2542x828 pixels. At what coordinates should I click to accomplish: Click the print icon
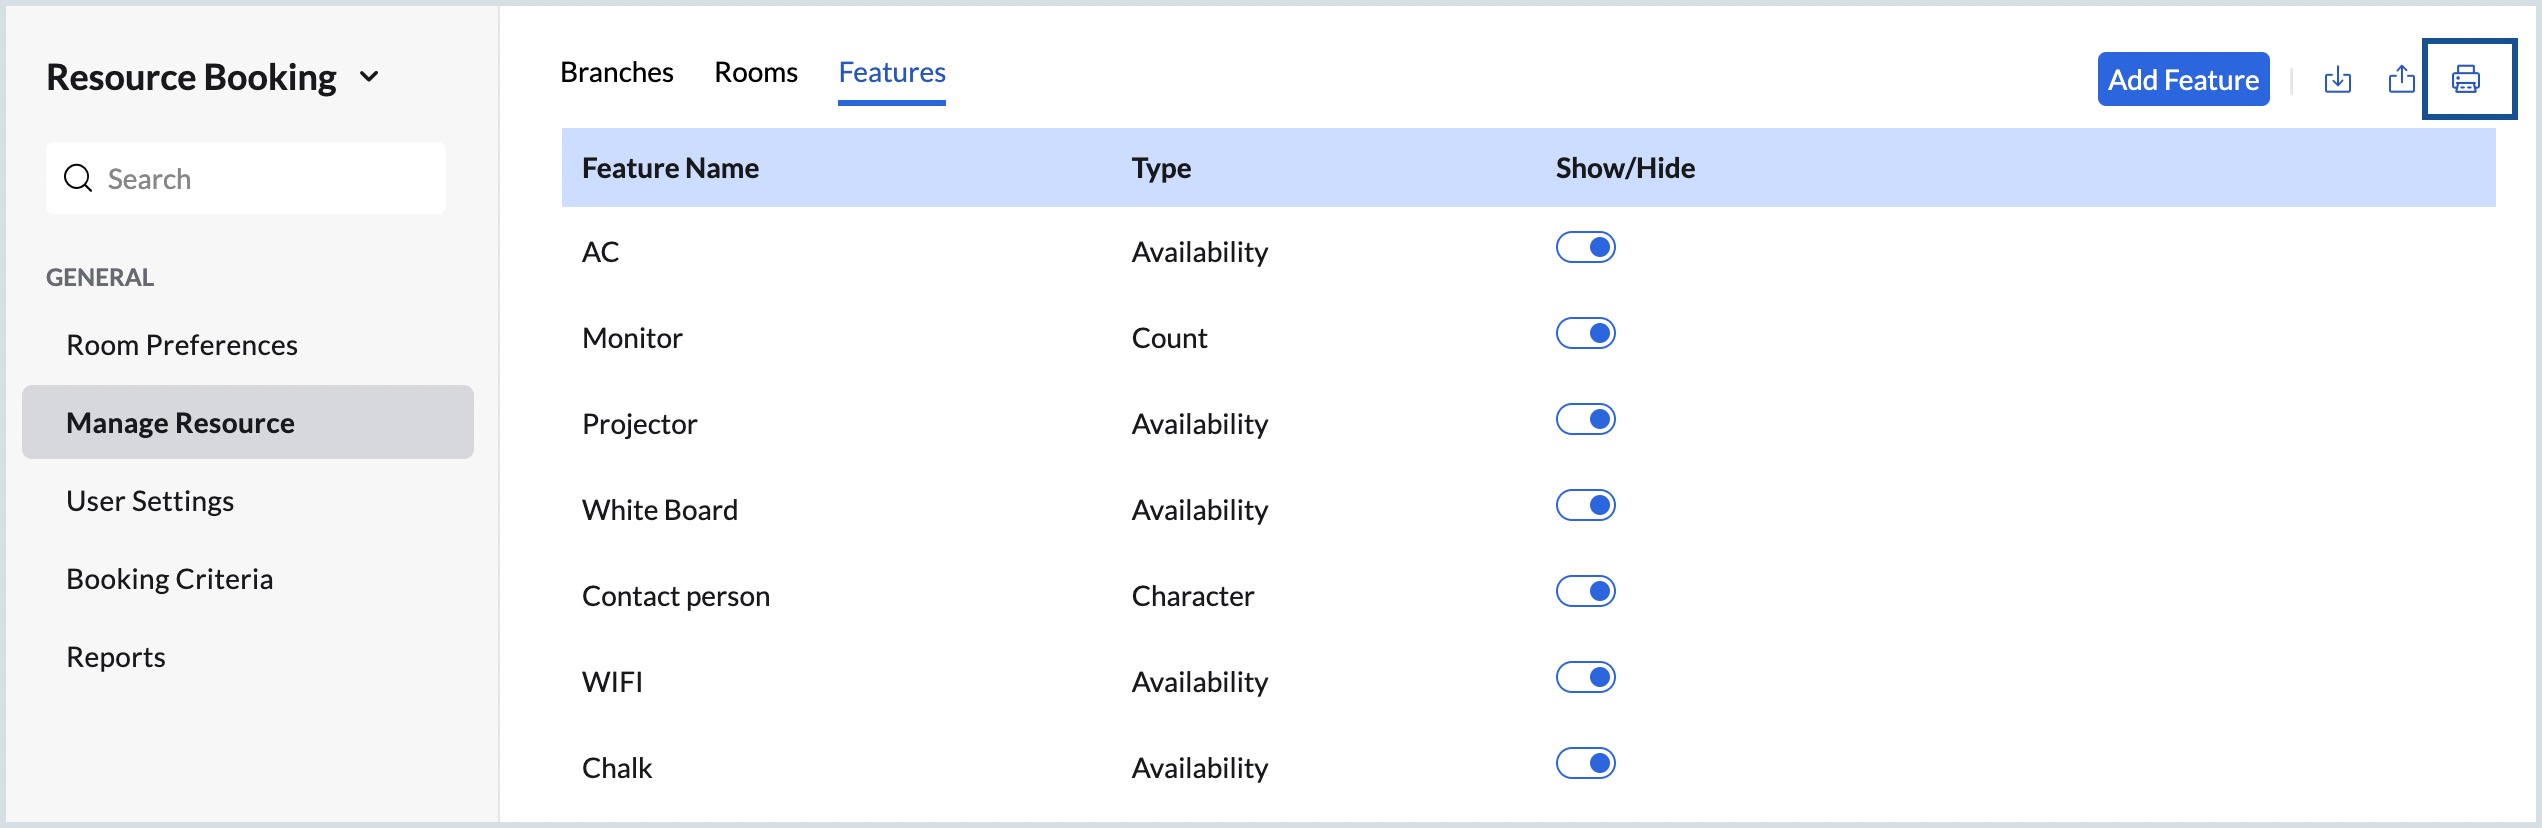[2466, 79]
